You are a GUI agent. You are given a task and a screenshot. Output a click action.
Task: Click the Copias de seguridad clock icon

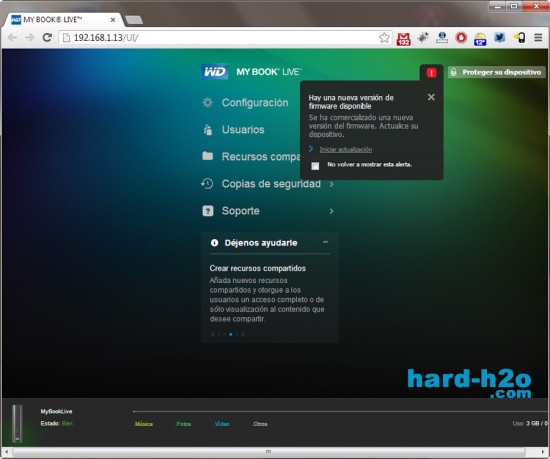[207, 183]
